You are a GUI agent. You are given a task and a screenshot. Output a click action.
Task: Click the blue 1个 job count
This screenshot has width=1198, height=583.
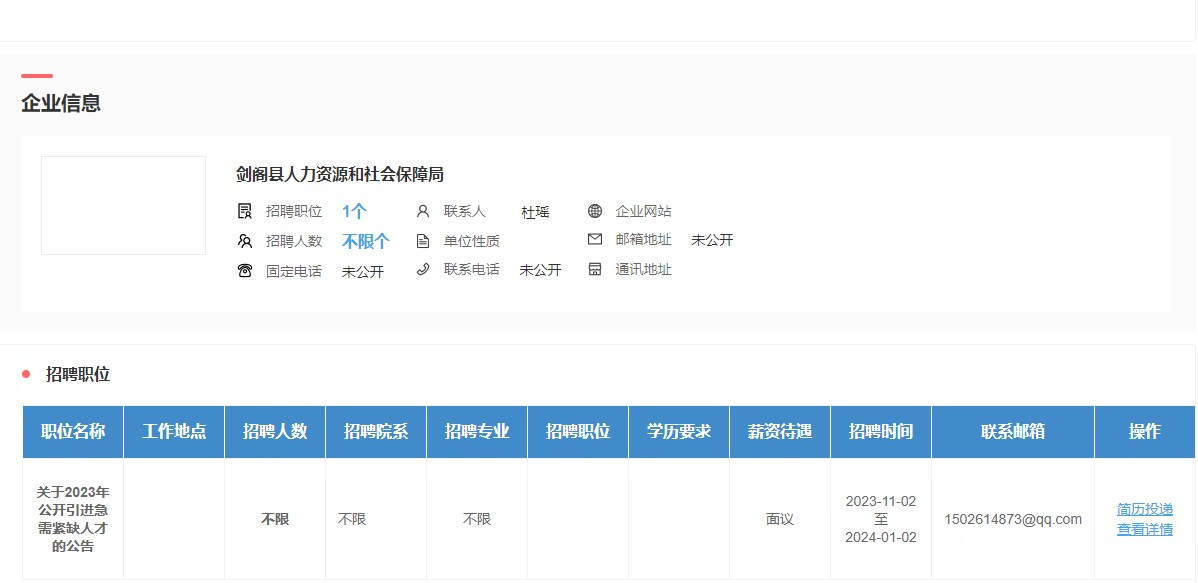click(354, 211)
